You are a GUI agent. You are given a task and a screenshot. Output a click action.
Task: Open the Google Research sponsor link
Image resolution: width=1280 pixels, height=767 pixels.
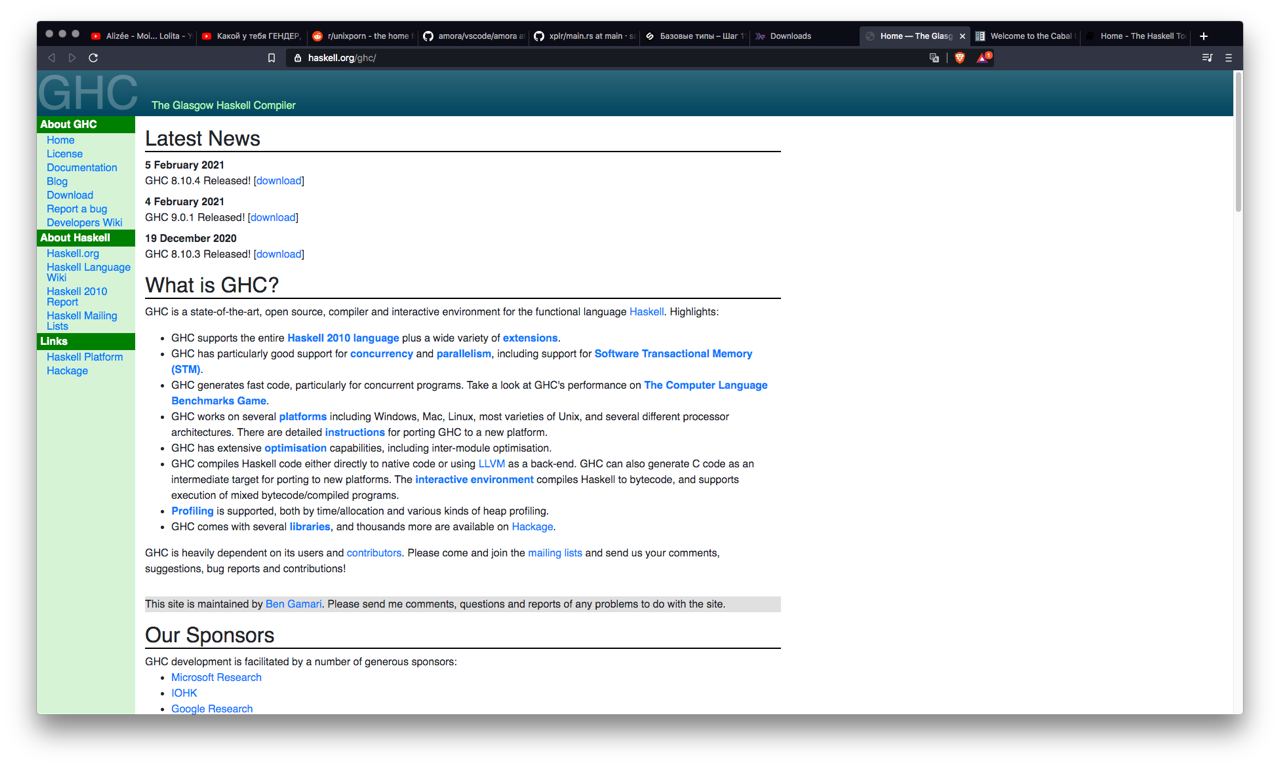pyautogui.click(x=212, y=709)
